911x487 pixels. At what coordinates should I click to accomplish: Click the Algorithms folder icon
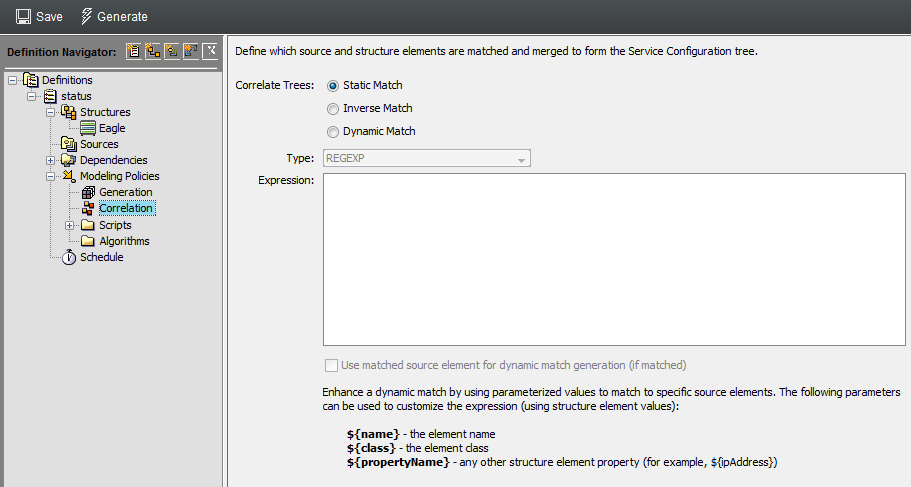[x=88, y=241]
